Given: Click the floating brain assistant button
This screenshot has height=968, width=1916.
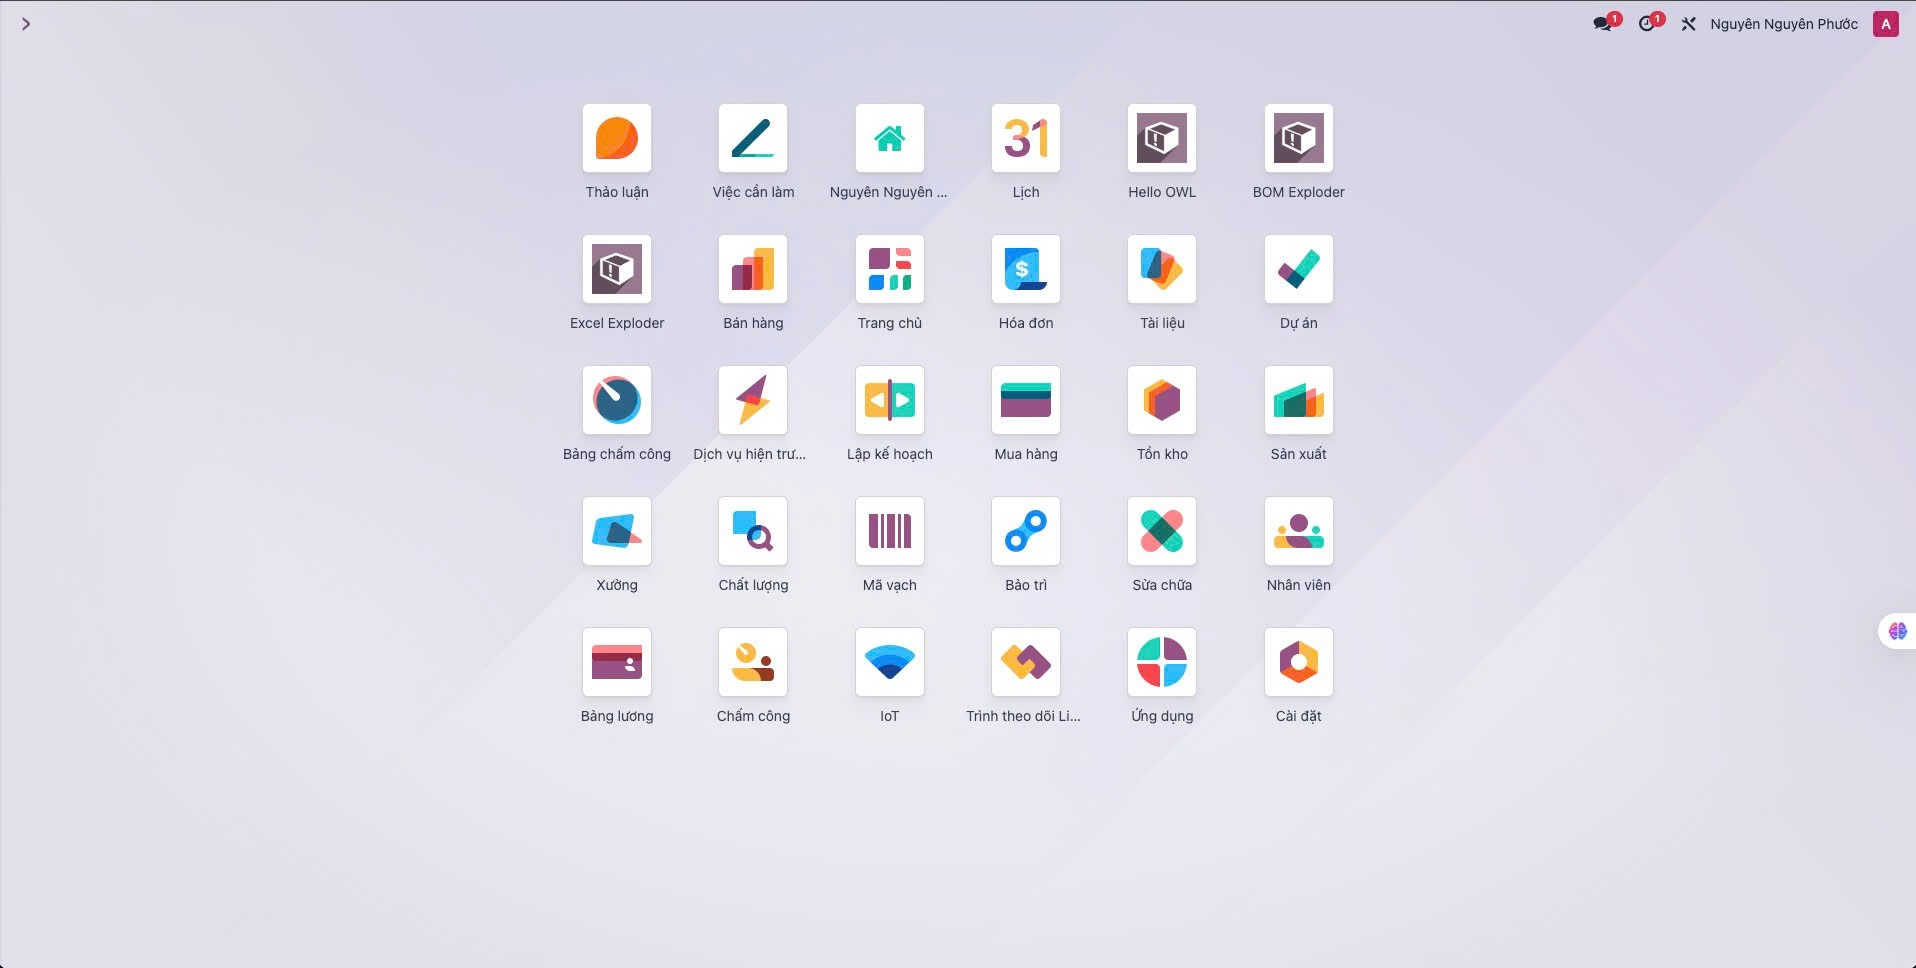Looking at the screenshot, I should click(1897, 631).
